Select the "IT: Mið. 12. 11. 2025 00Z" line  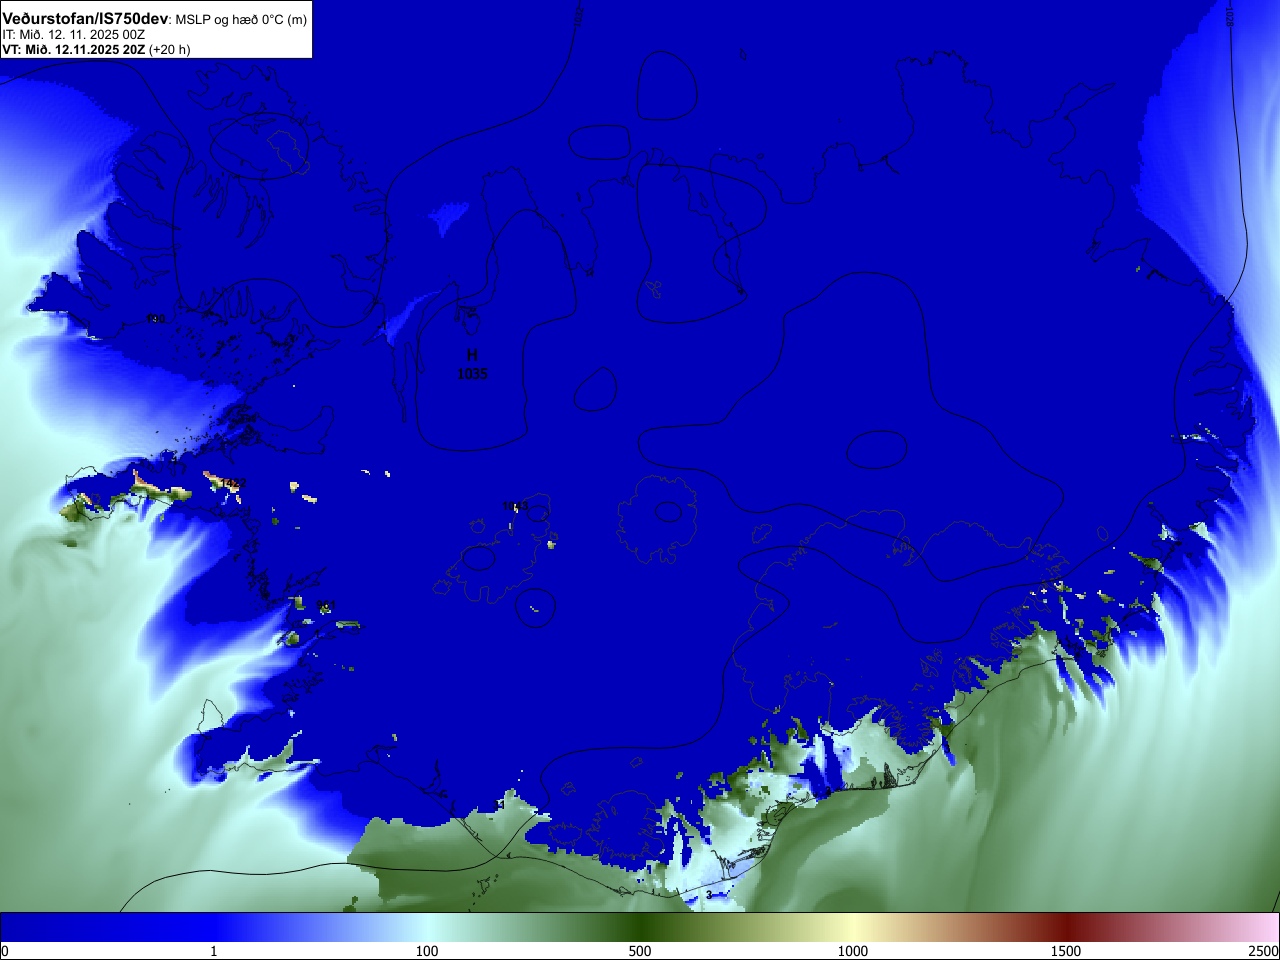(73, 34)
